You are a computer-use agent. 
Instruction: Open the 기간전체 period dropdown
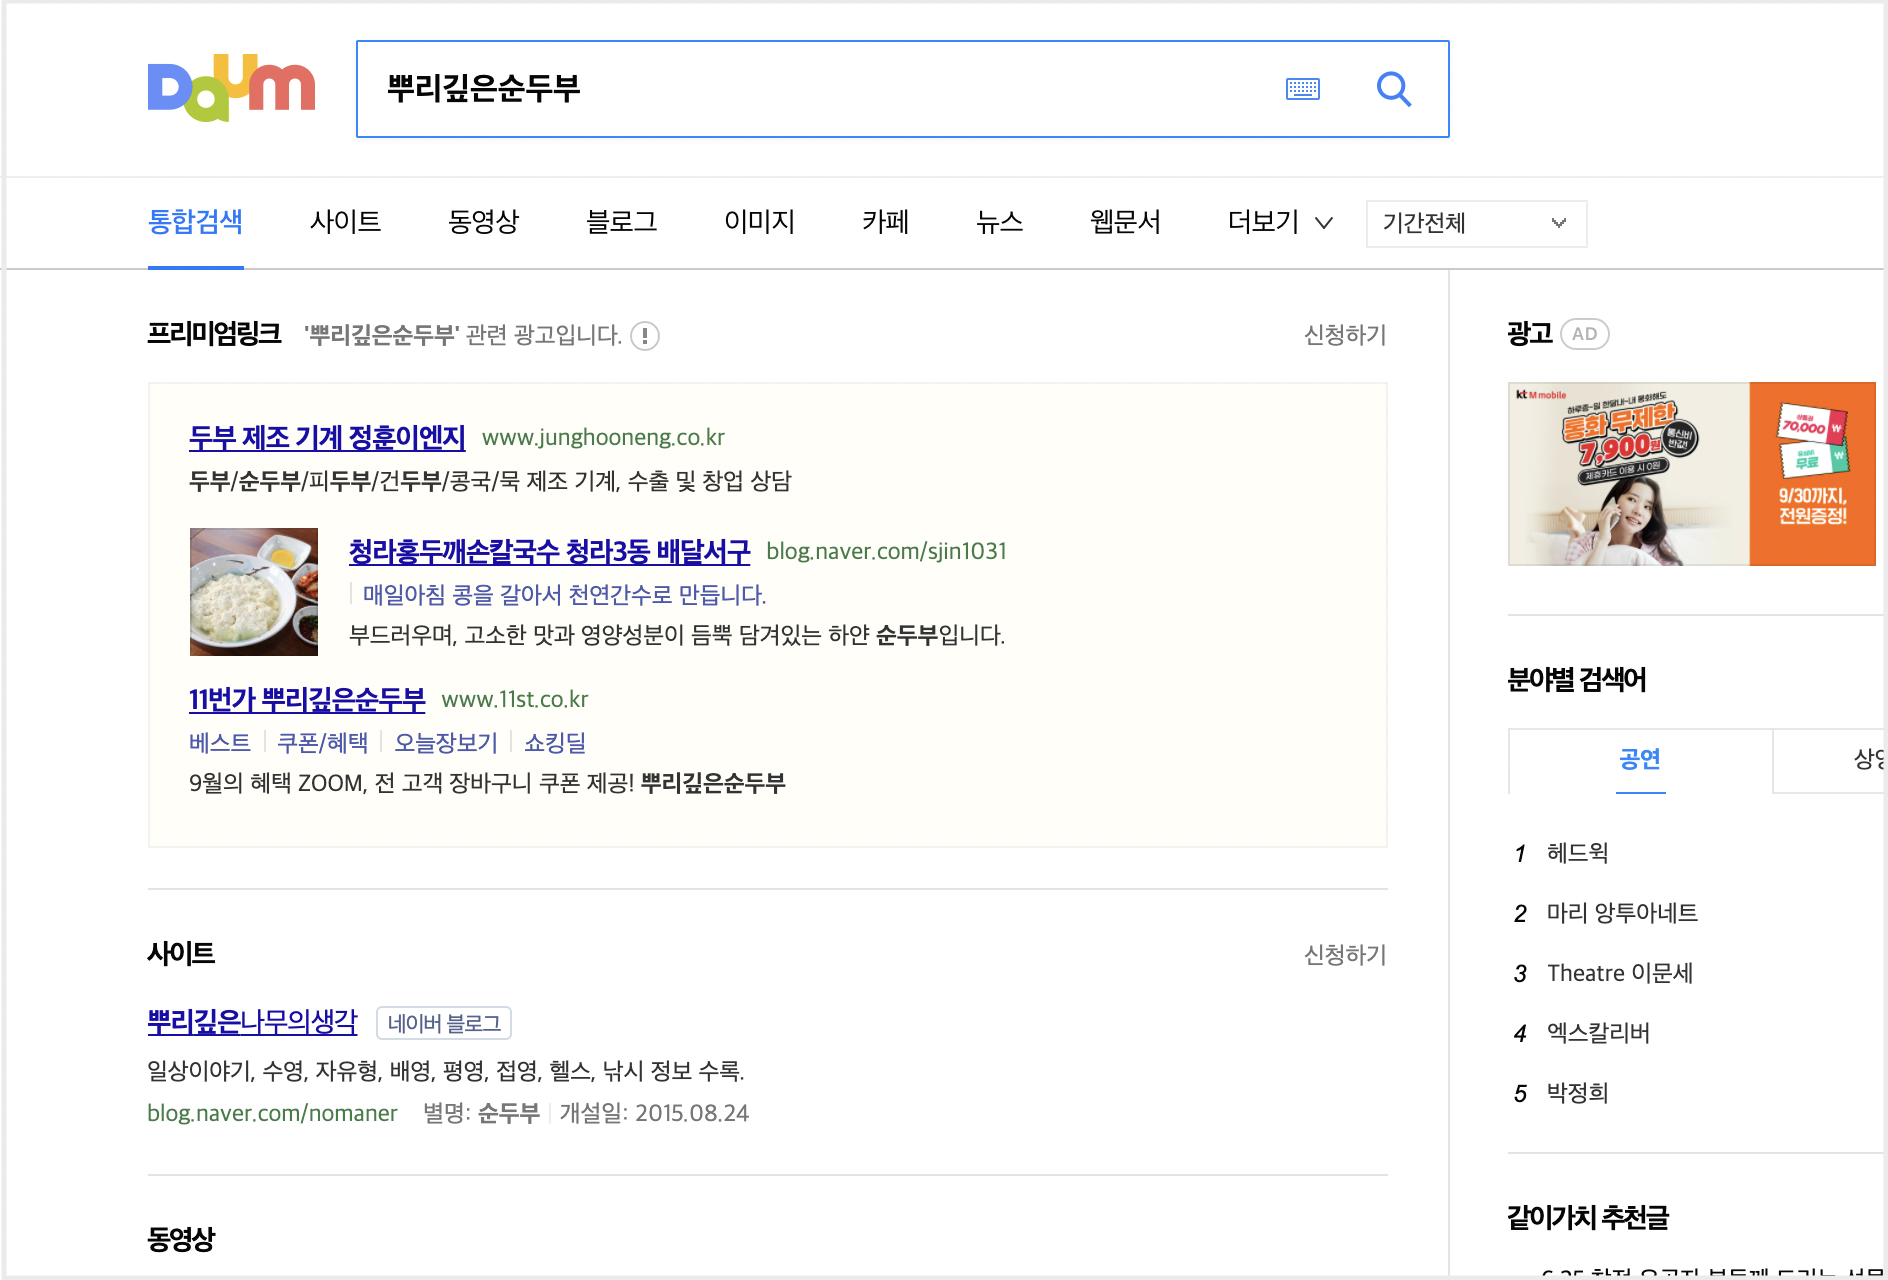pos(1476,223)
